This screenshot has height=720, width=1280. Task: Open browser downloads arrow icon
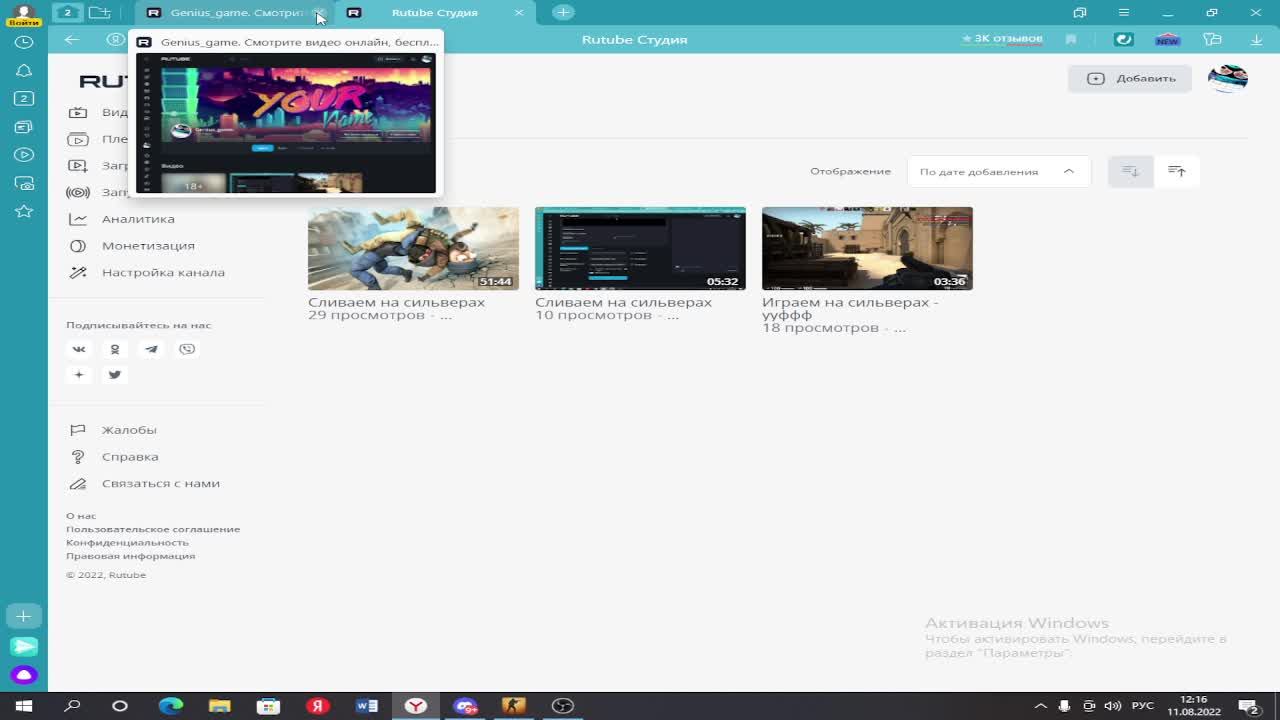tap(1256, 39)
